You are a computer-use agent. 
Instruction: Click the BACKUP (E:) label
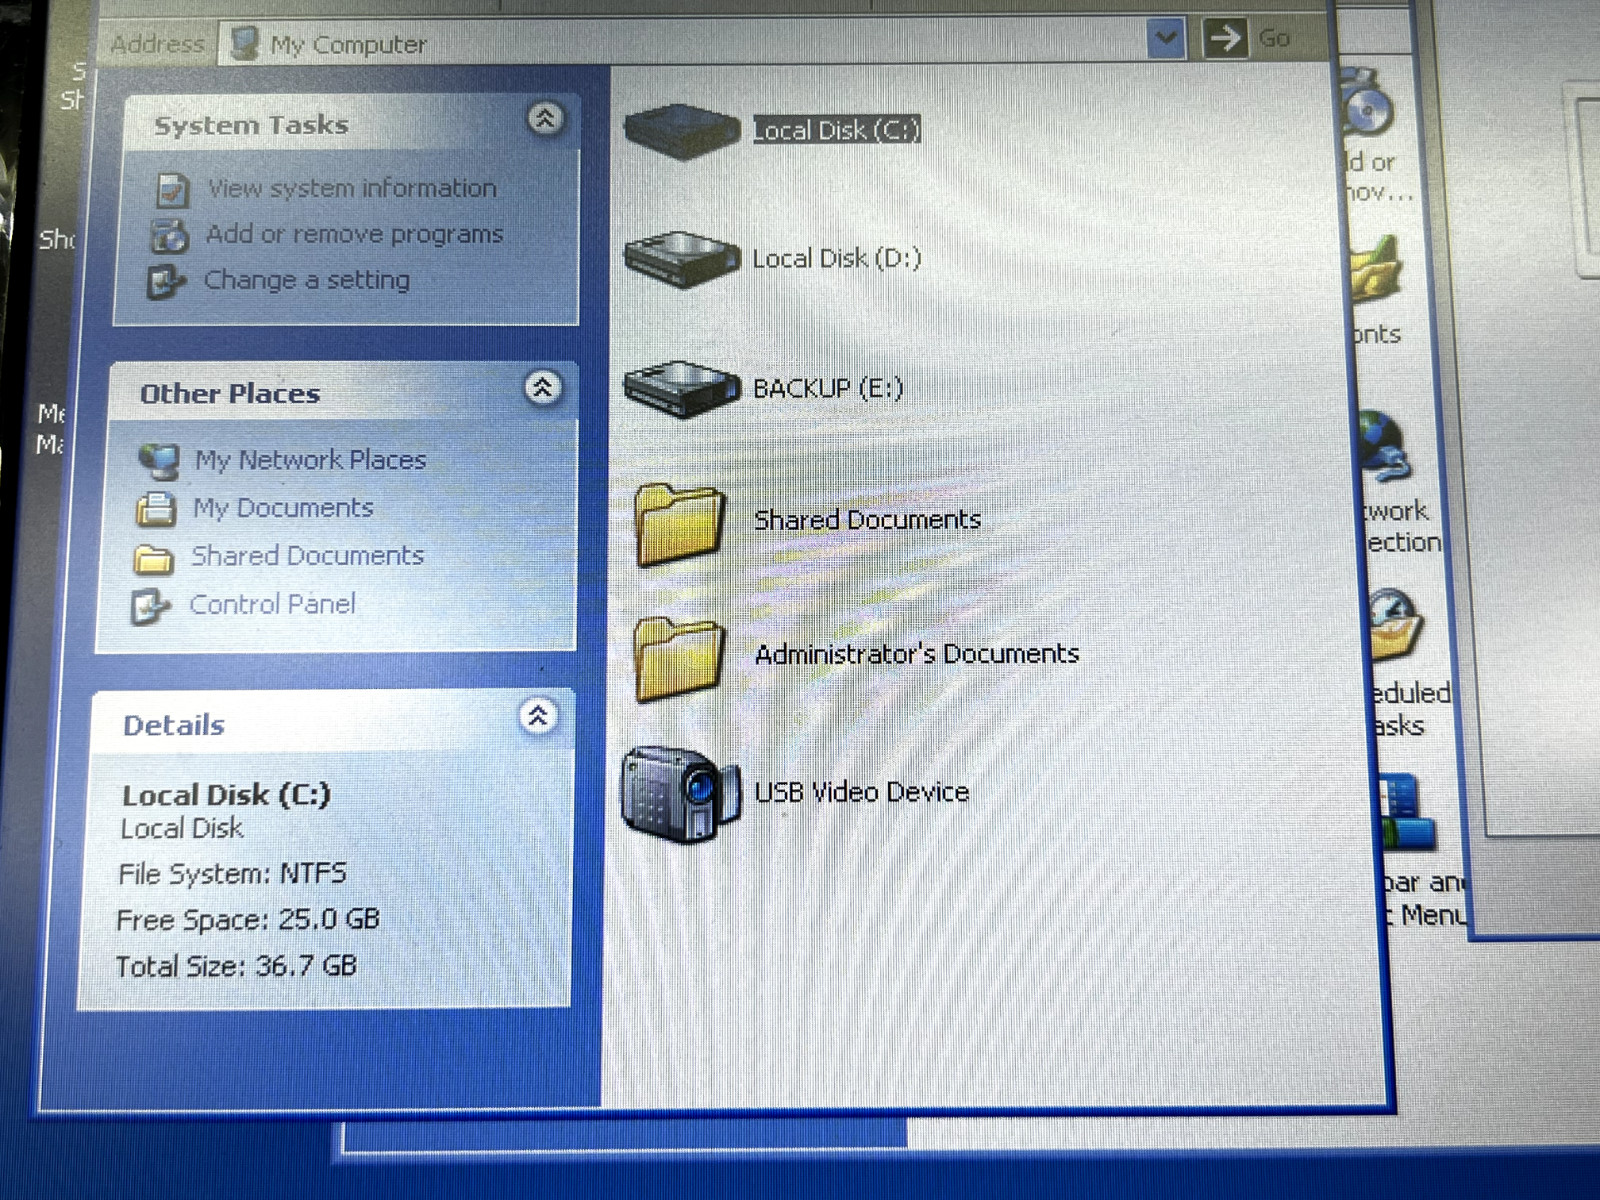tap(828, 388)
